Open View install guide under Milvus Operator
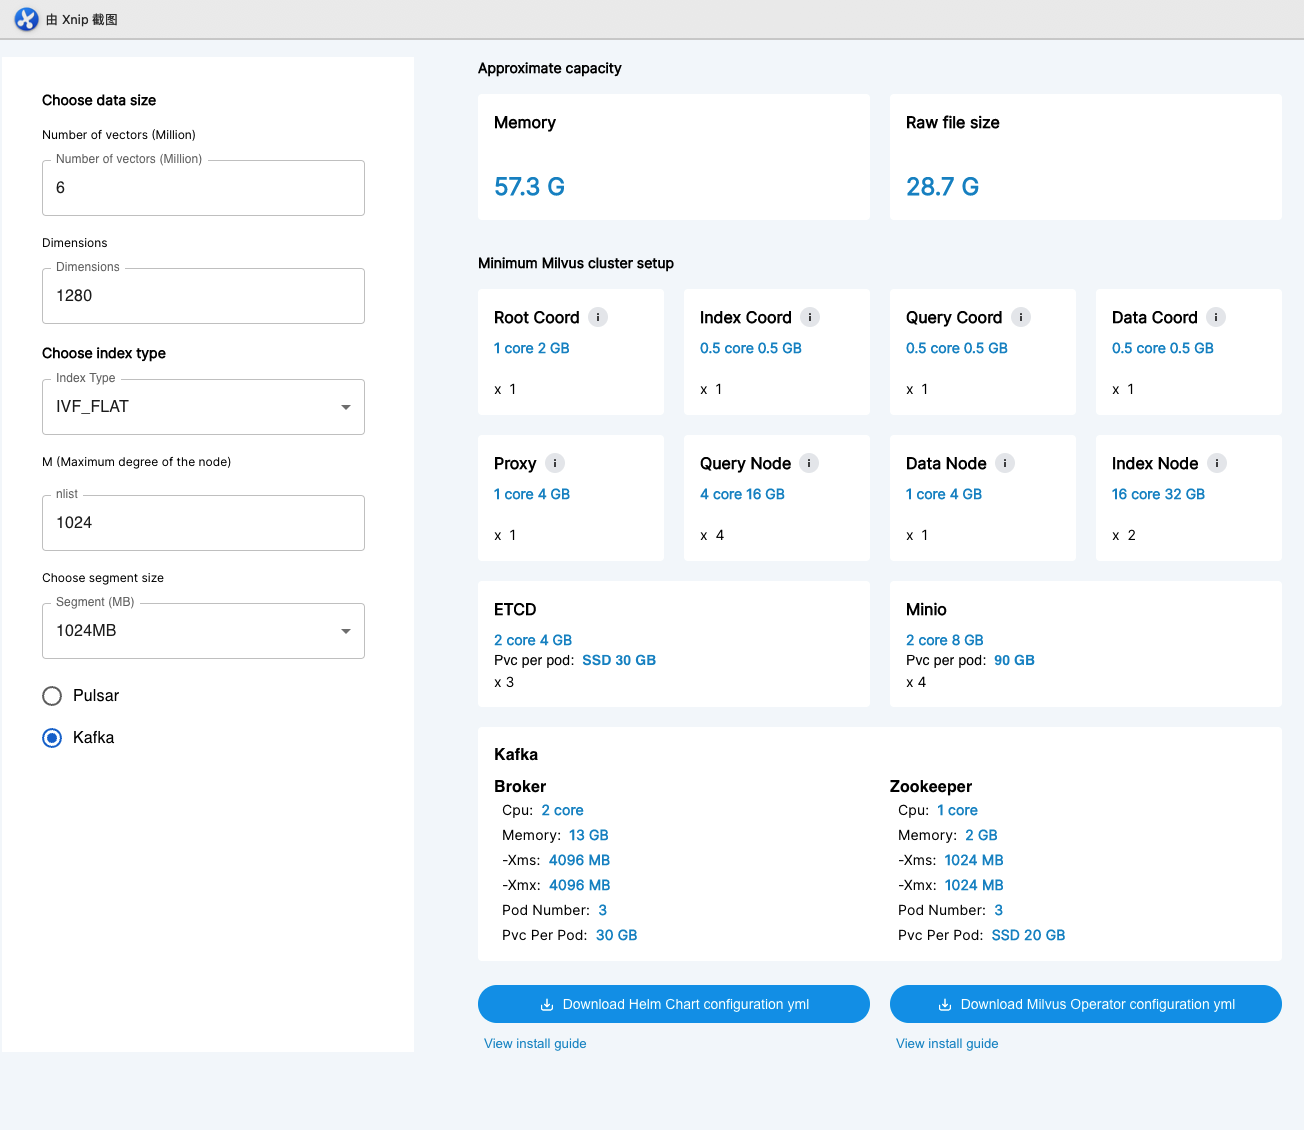 click(947, 1043)
